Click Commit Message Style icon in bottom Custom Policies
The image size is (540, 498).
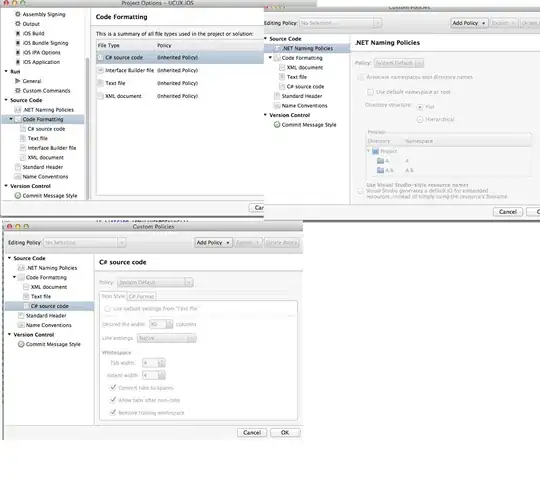tap(21, 344)
